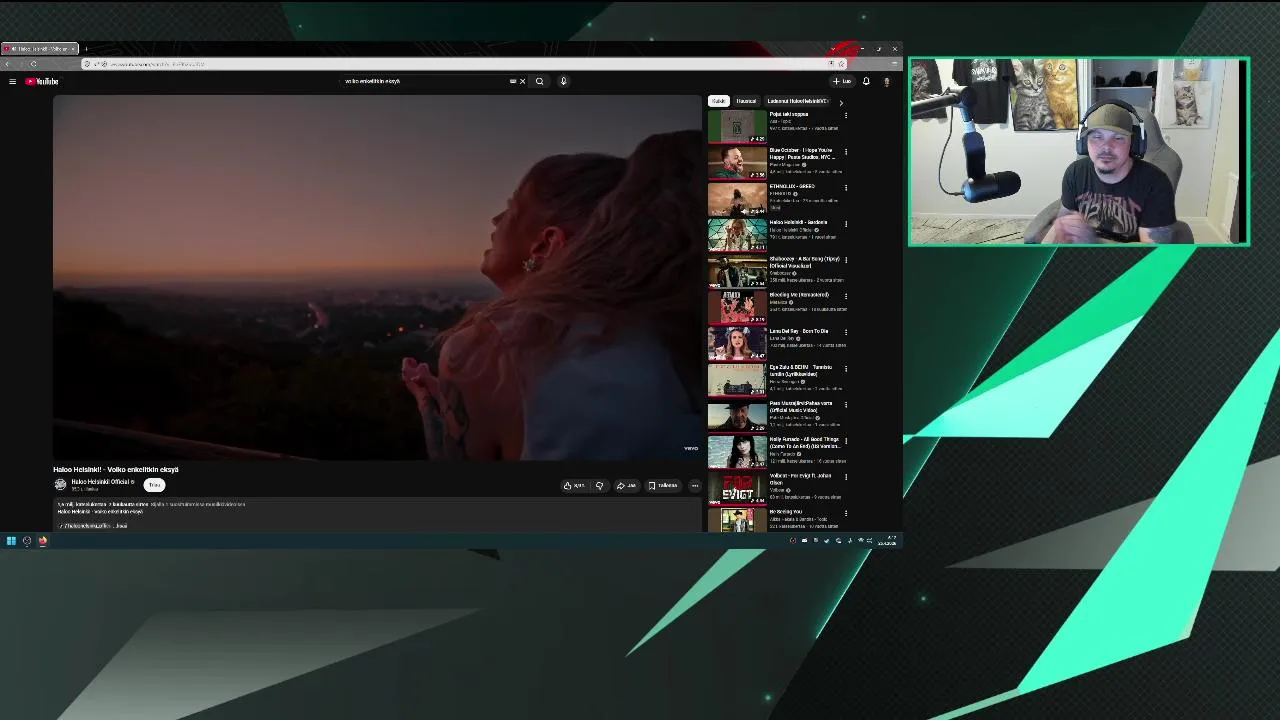
Task: Dislike the video with thumbs down
Action: click(x=599, y=486)
